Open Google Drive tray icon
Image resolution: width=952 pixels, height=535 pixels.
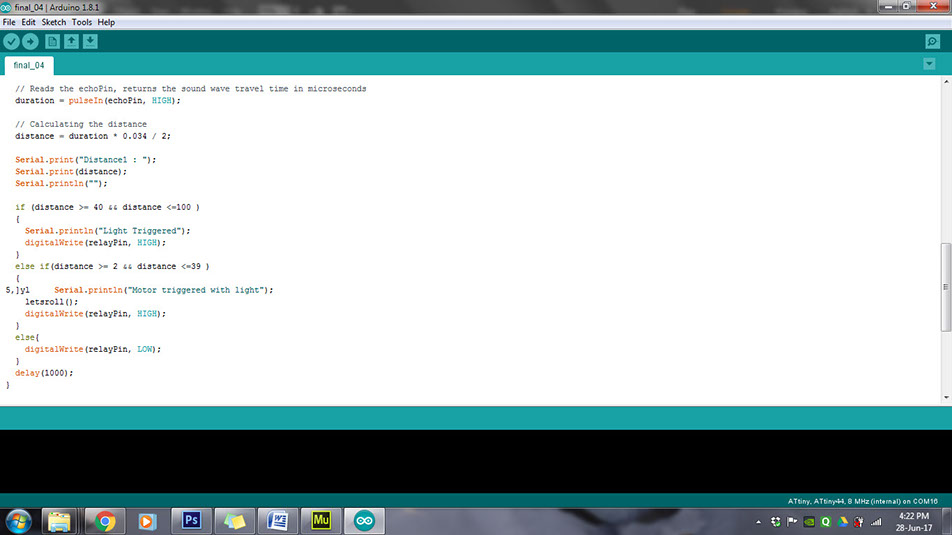[x=842, y=522]
